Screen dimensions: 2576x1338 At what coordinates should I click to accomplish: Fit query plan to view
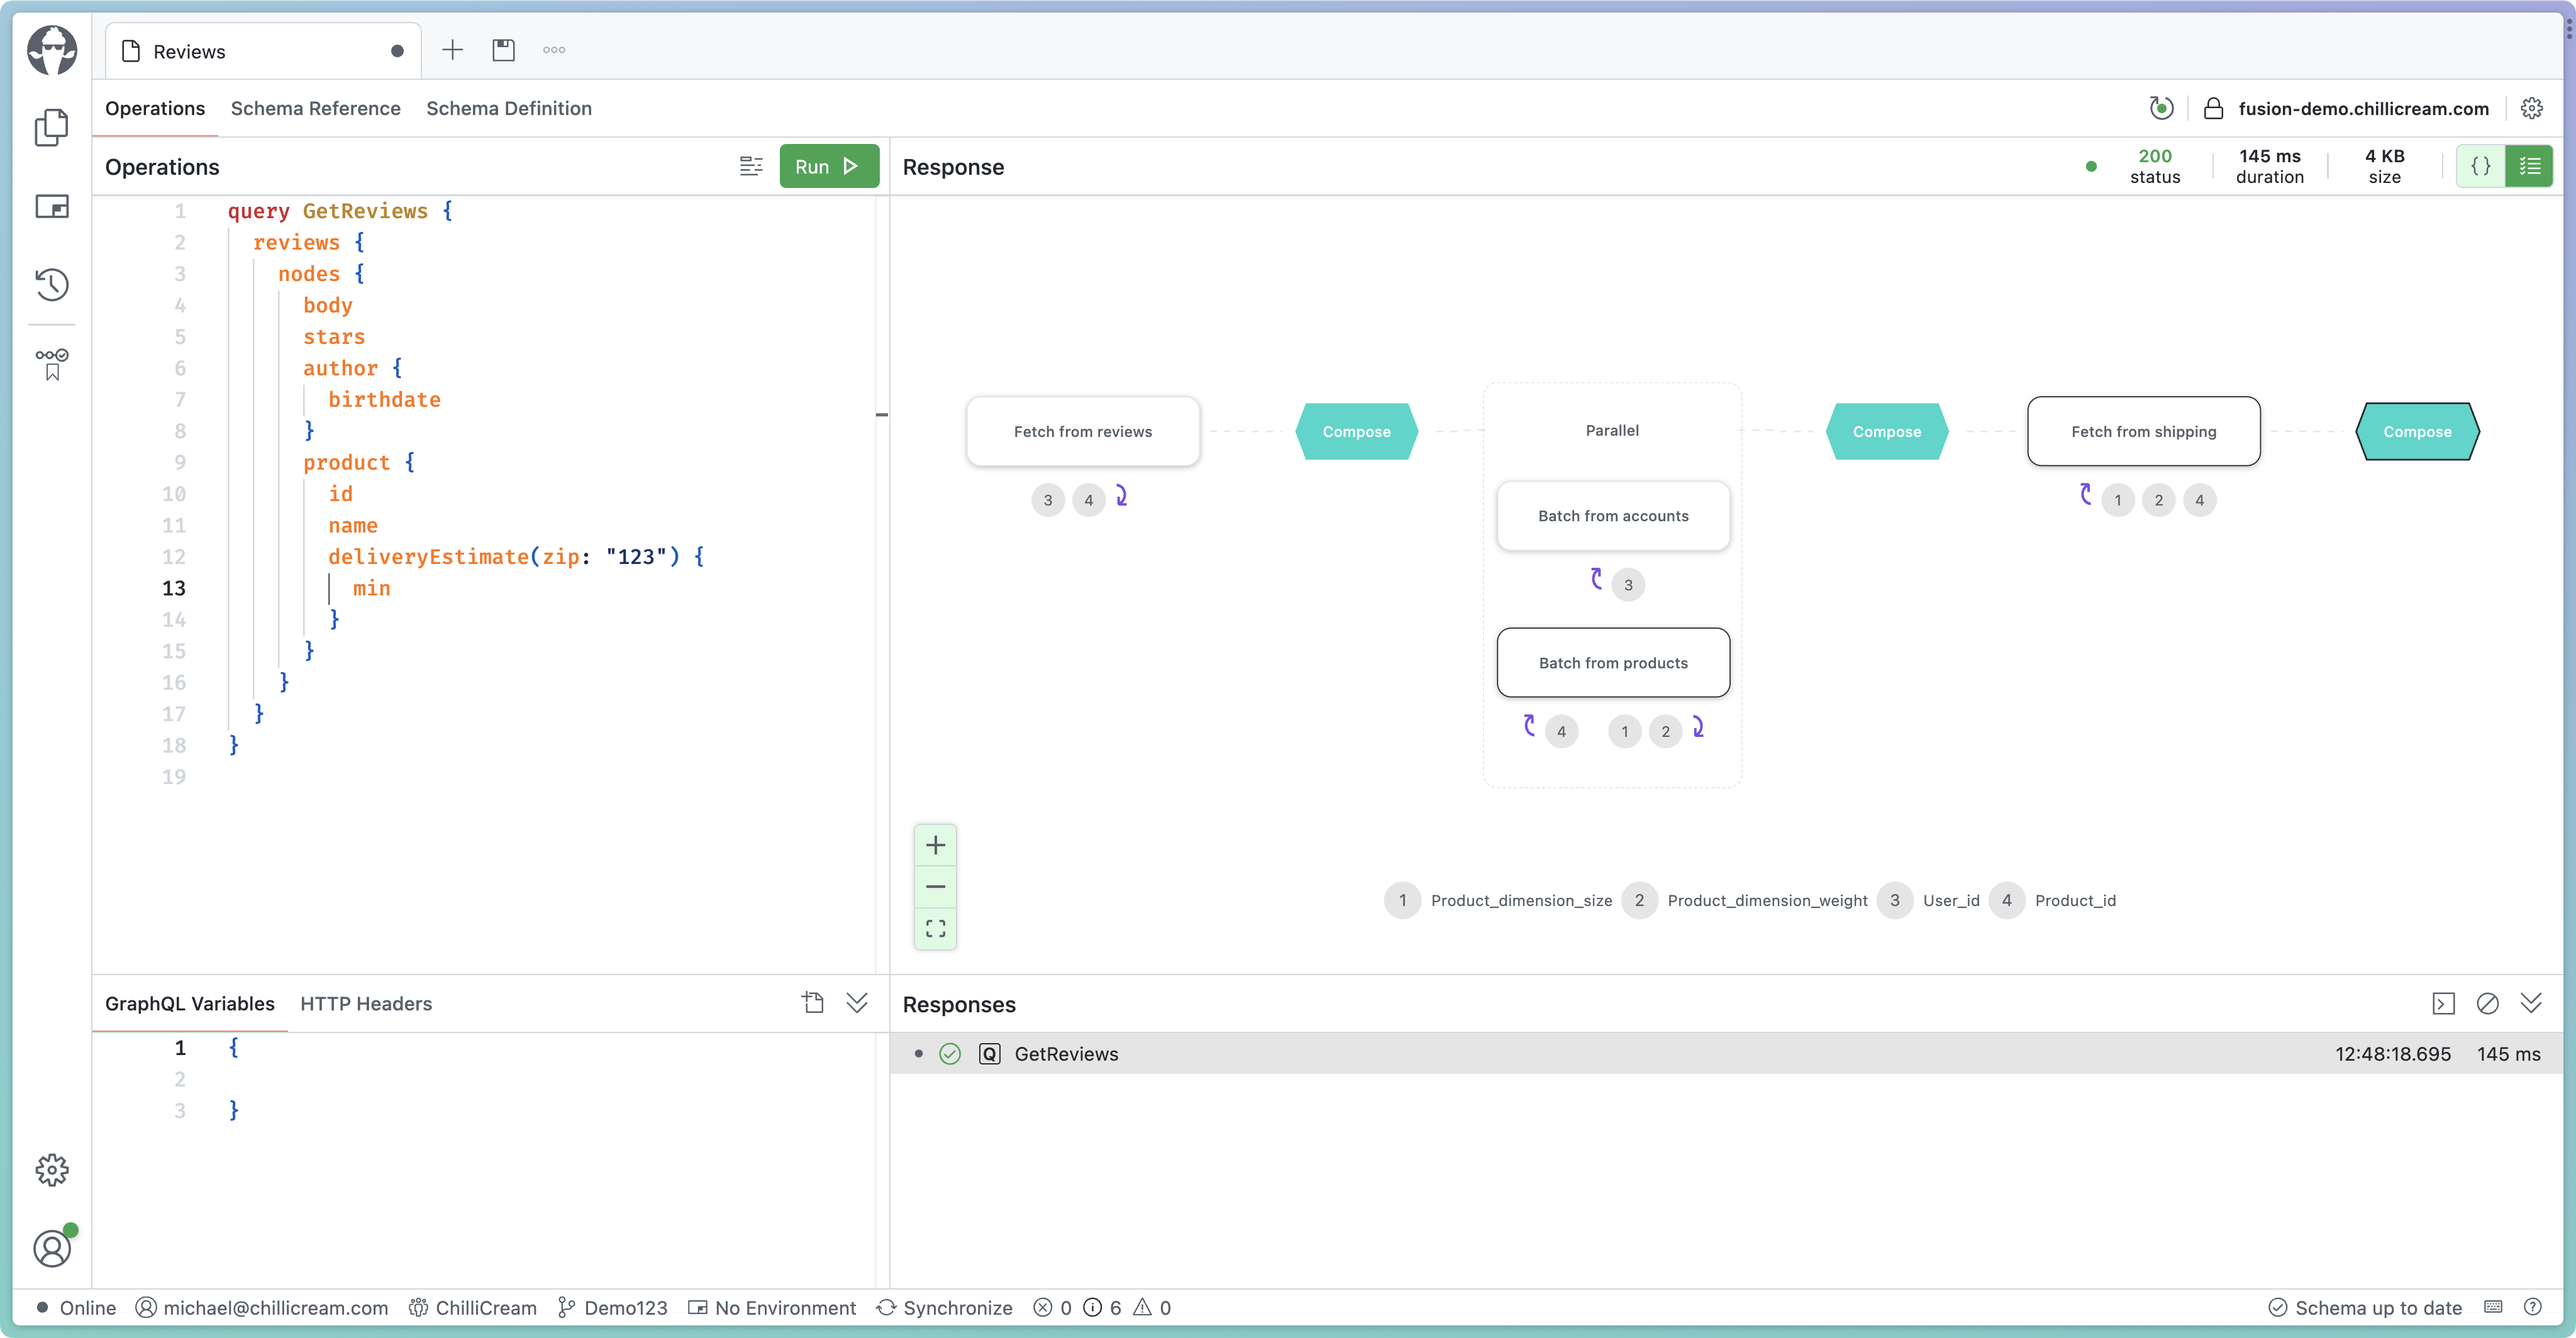(x=935, y=929)
